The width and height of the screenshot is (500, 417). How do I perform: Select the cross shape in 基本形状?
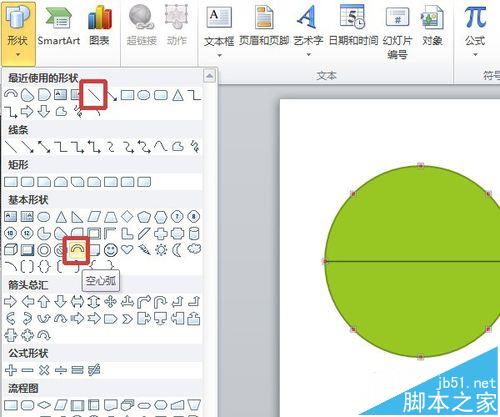pos(161,234)
